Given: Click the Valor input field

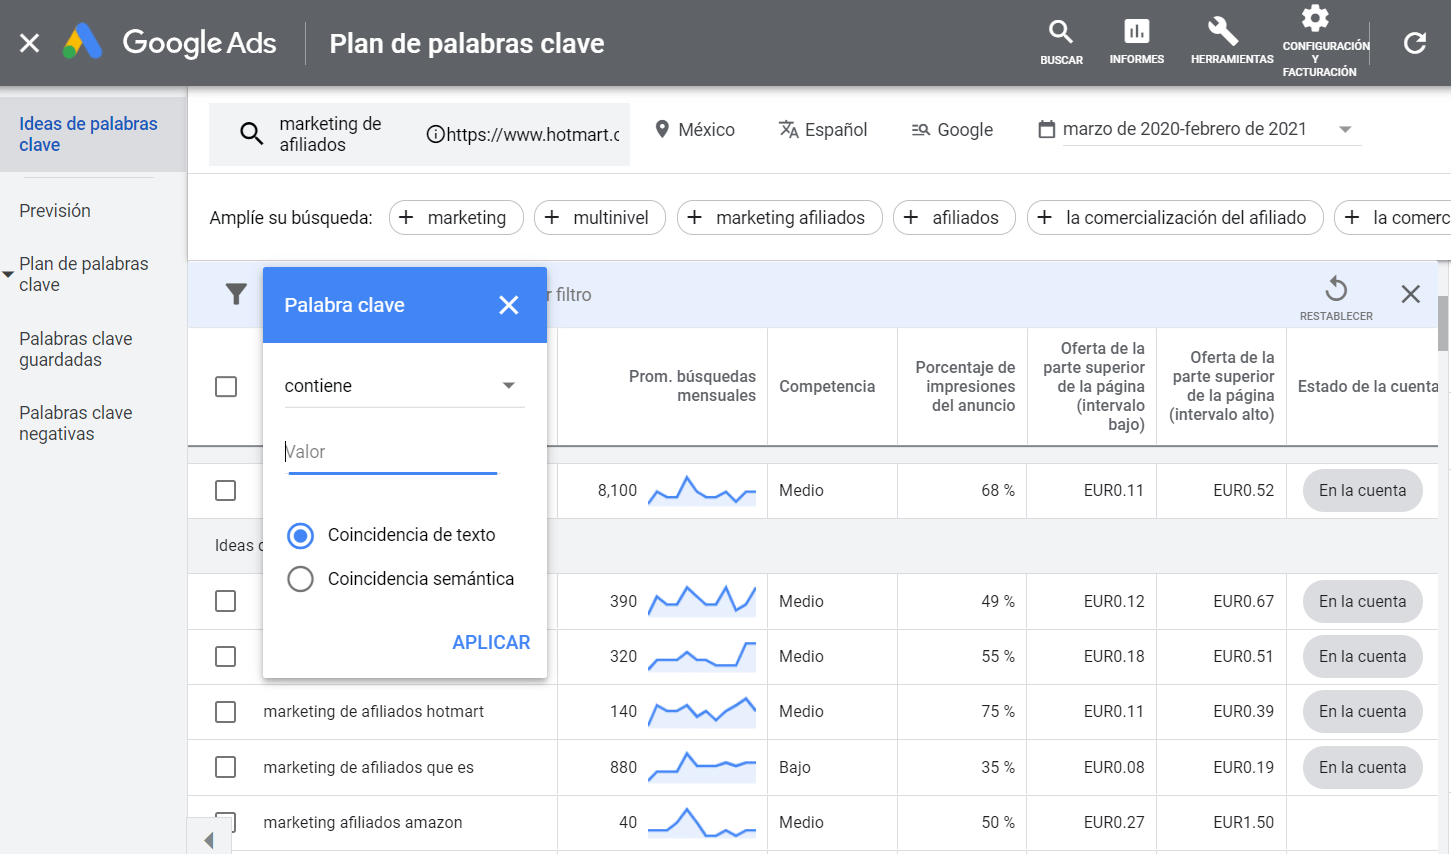Looking at the screenshot, I should [392, 451].
